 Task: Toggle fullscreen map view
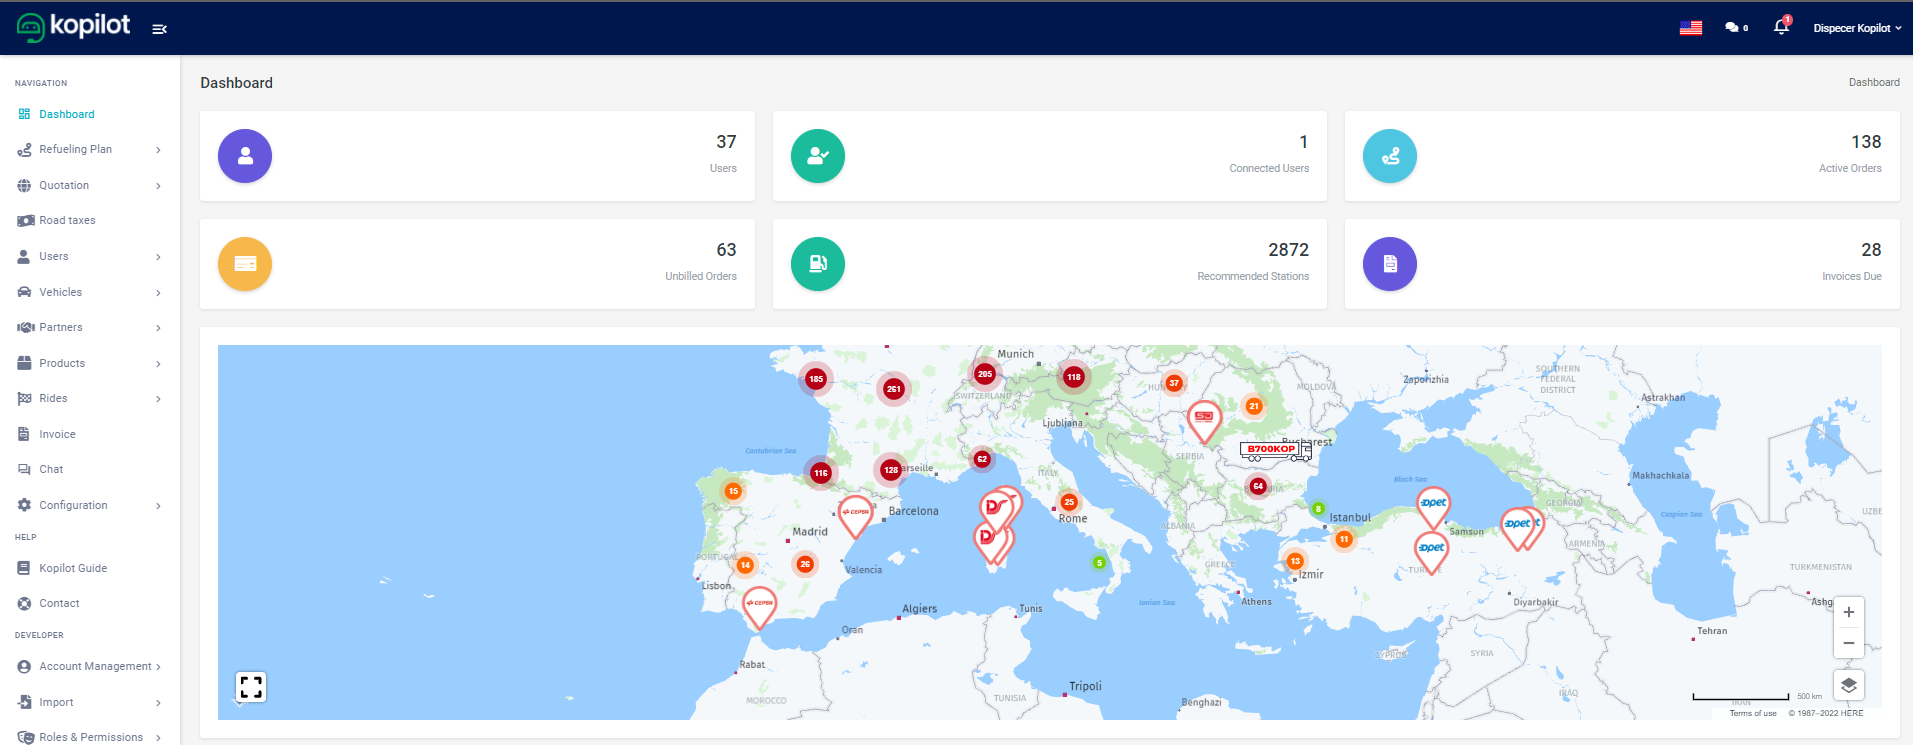(251, 686)
